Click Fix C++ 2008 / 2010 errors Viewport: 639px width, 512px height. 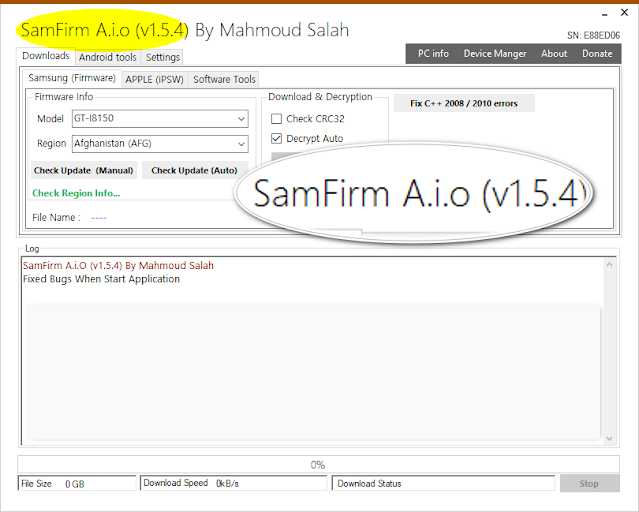[464, 103]
